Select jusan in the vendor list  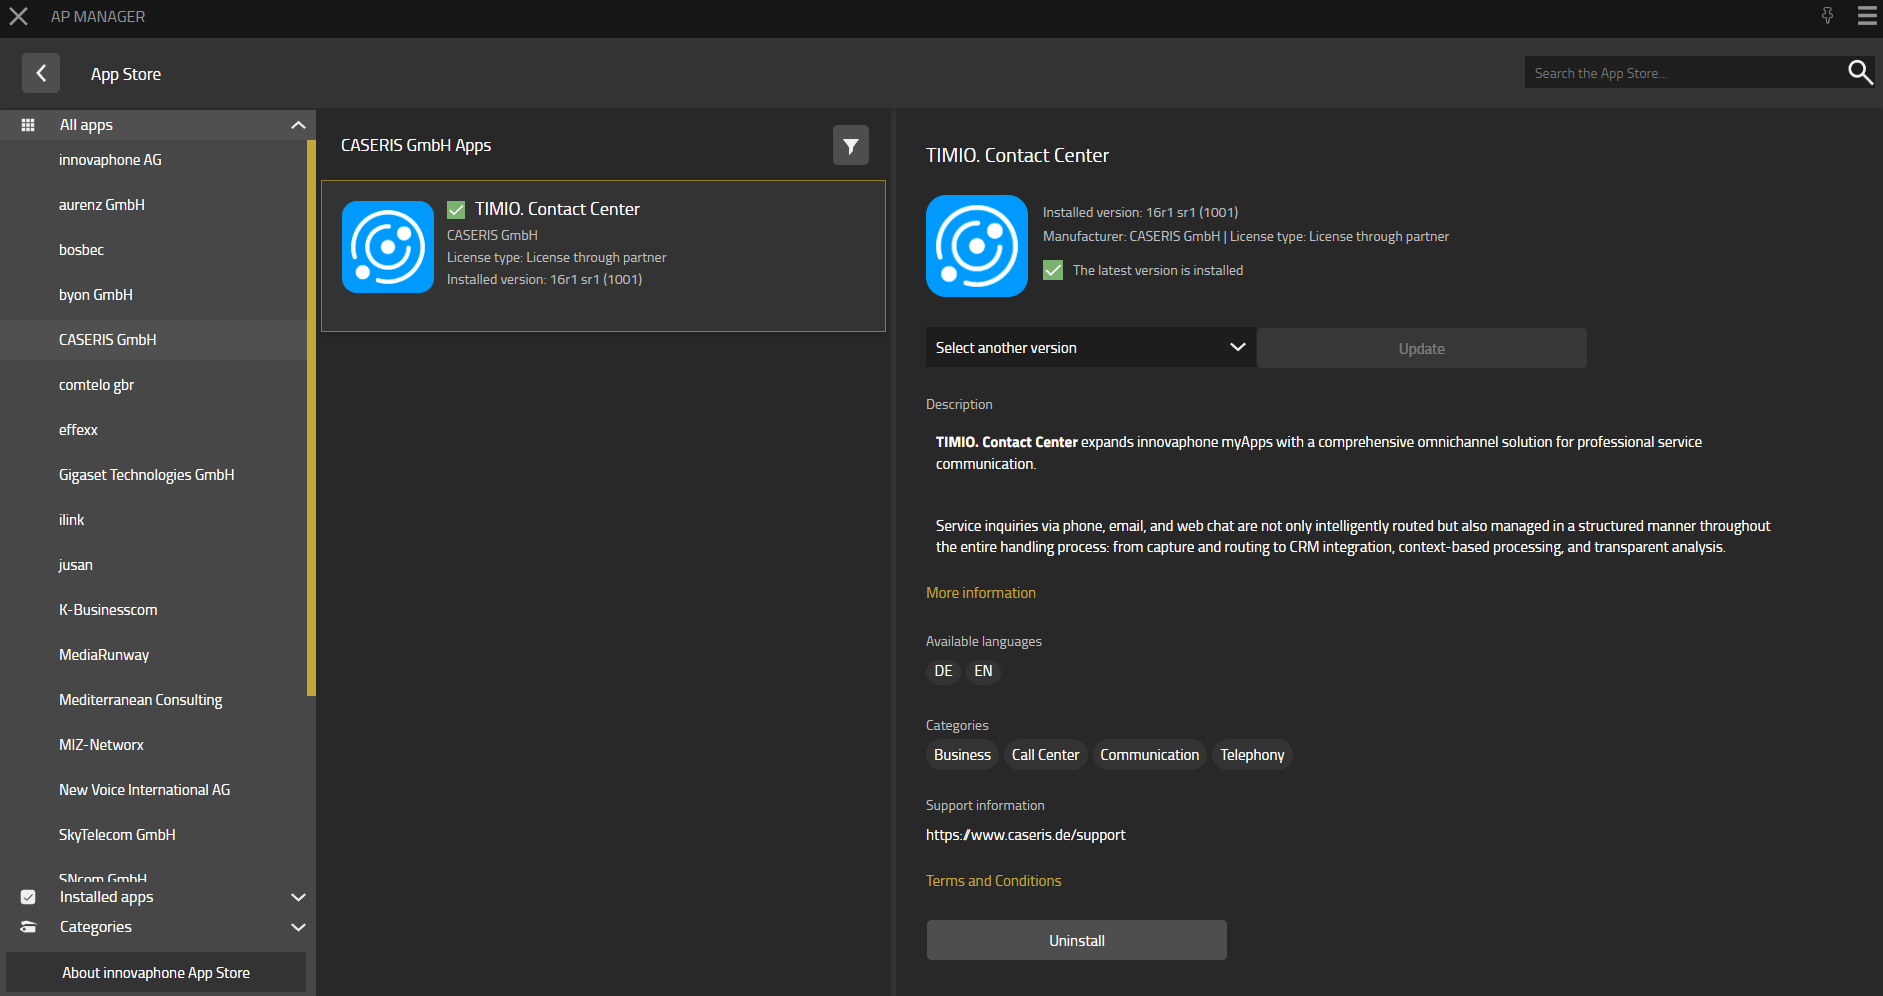coord(154,565)
